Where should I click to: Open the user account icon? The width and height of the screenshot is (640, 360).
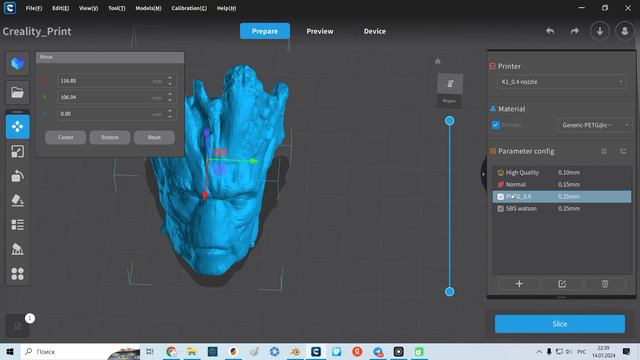[624, 31]
